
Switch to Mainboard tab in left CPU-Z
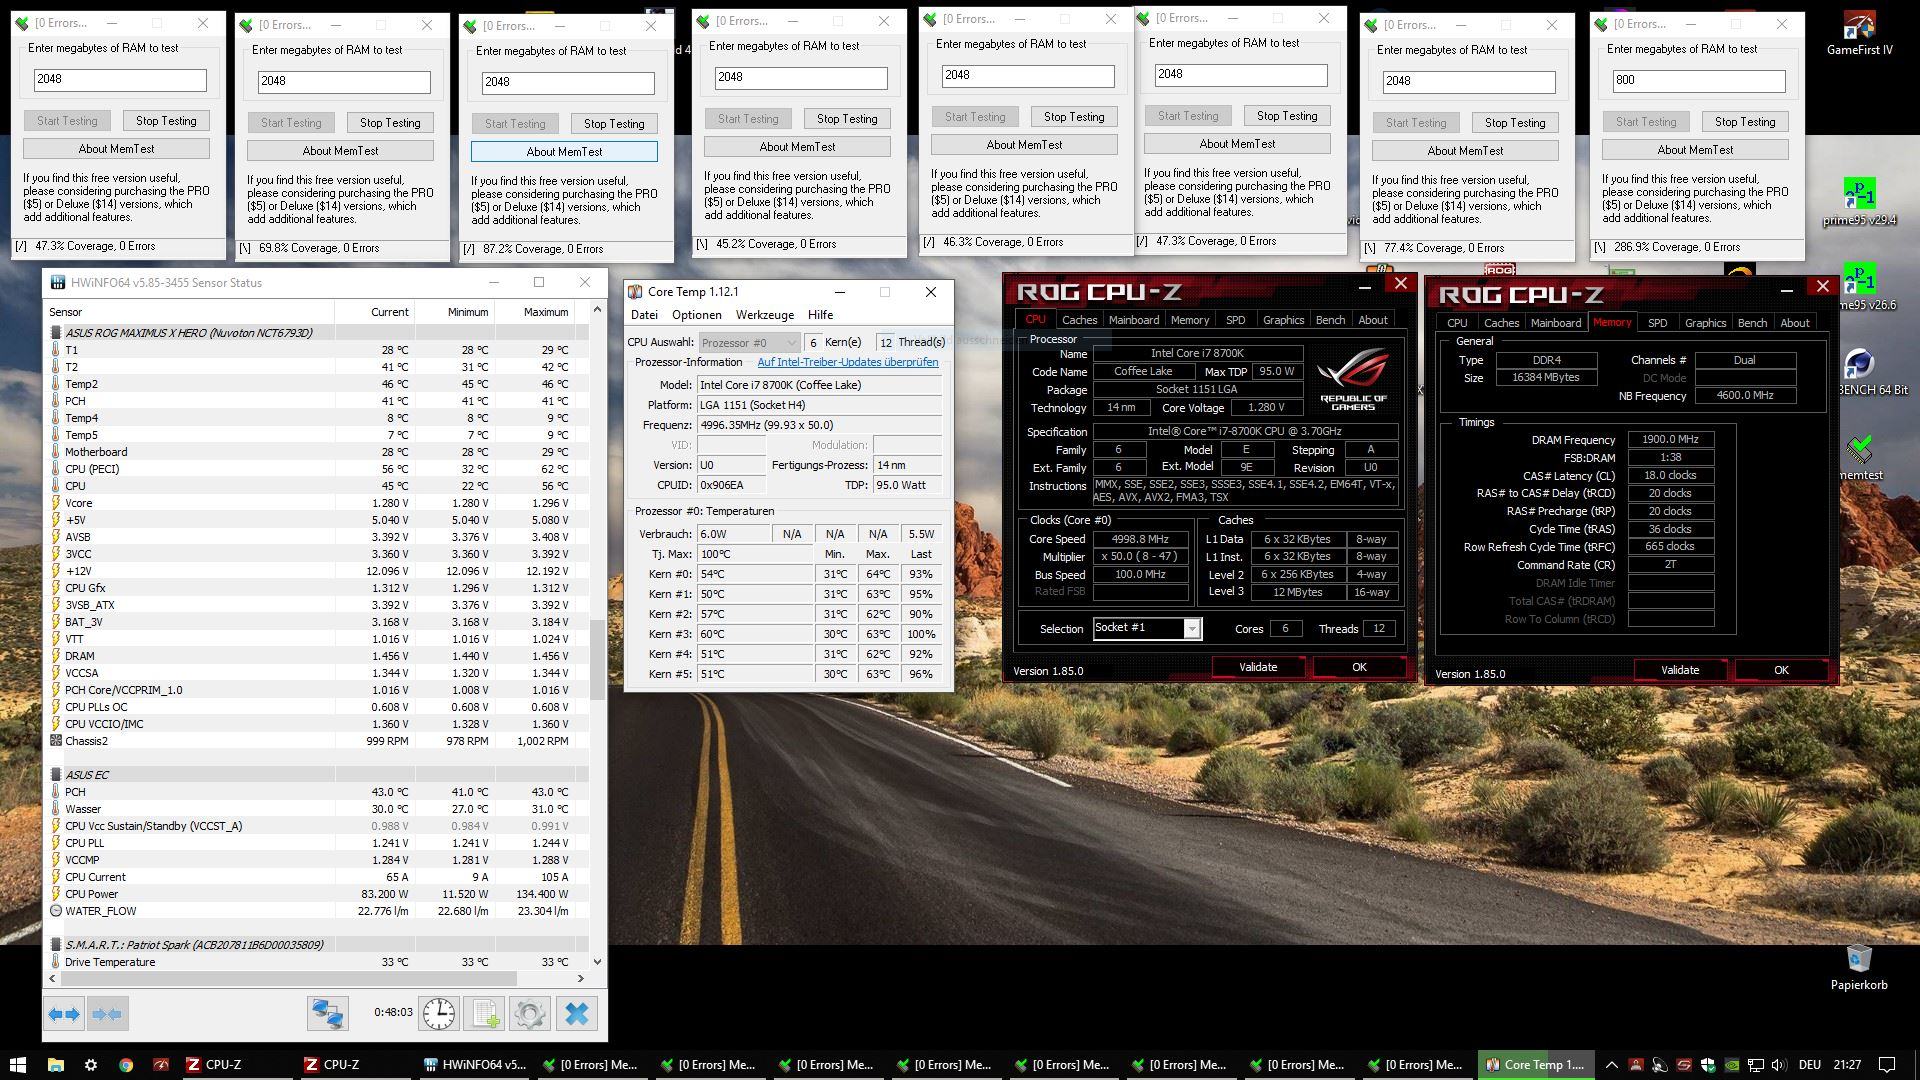coord(1134,320)
